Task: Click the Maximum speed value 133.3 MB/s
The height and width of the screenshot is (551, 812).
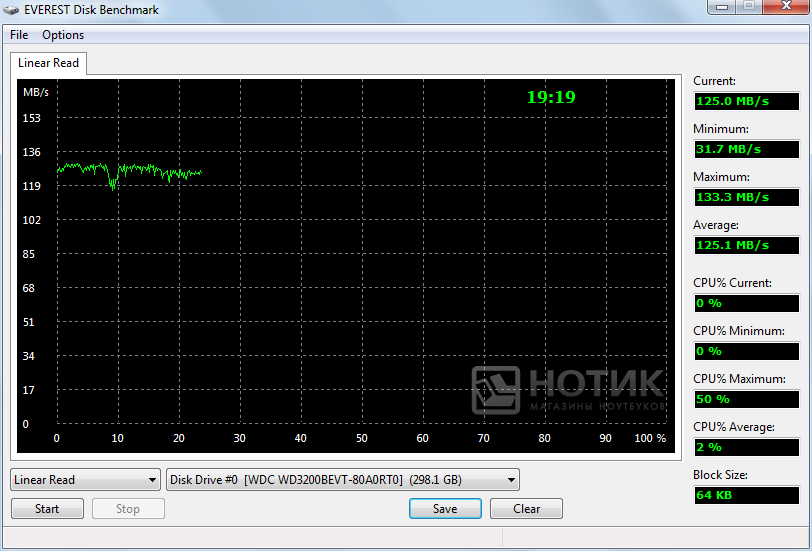Action: pos(746,197)
